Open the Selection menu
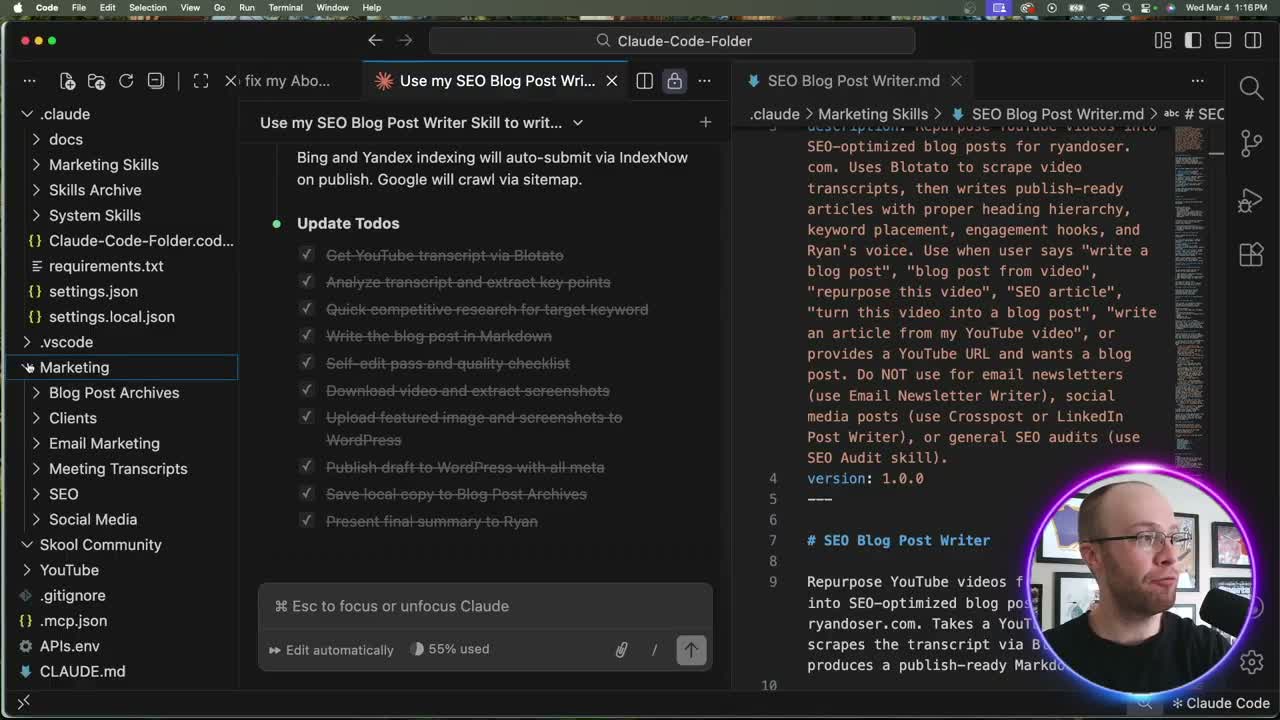The height and width of the screenshot is (720, 1280). [147, 7]
